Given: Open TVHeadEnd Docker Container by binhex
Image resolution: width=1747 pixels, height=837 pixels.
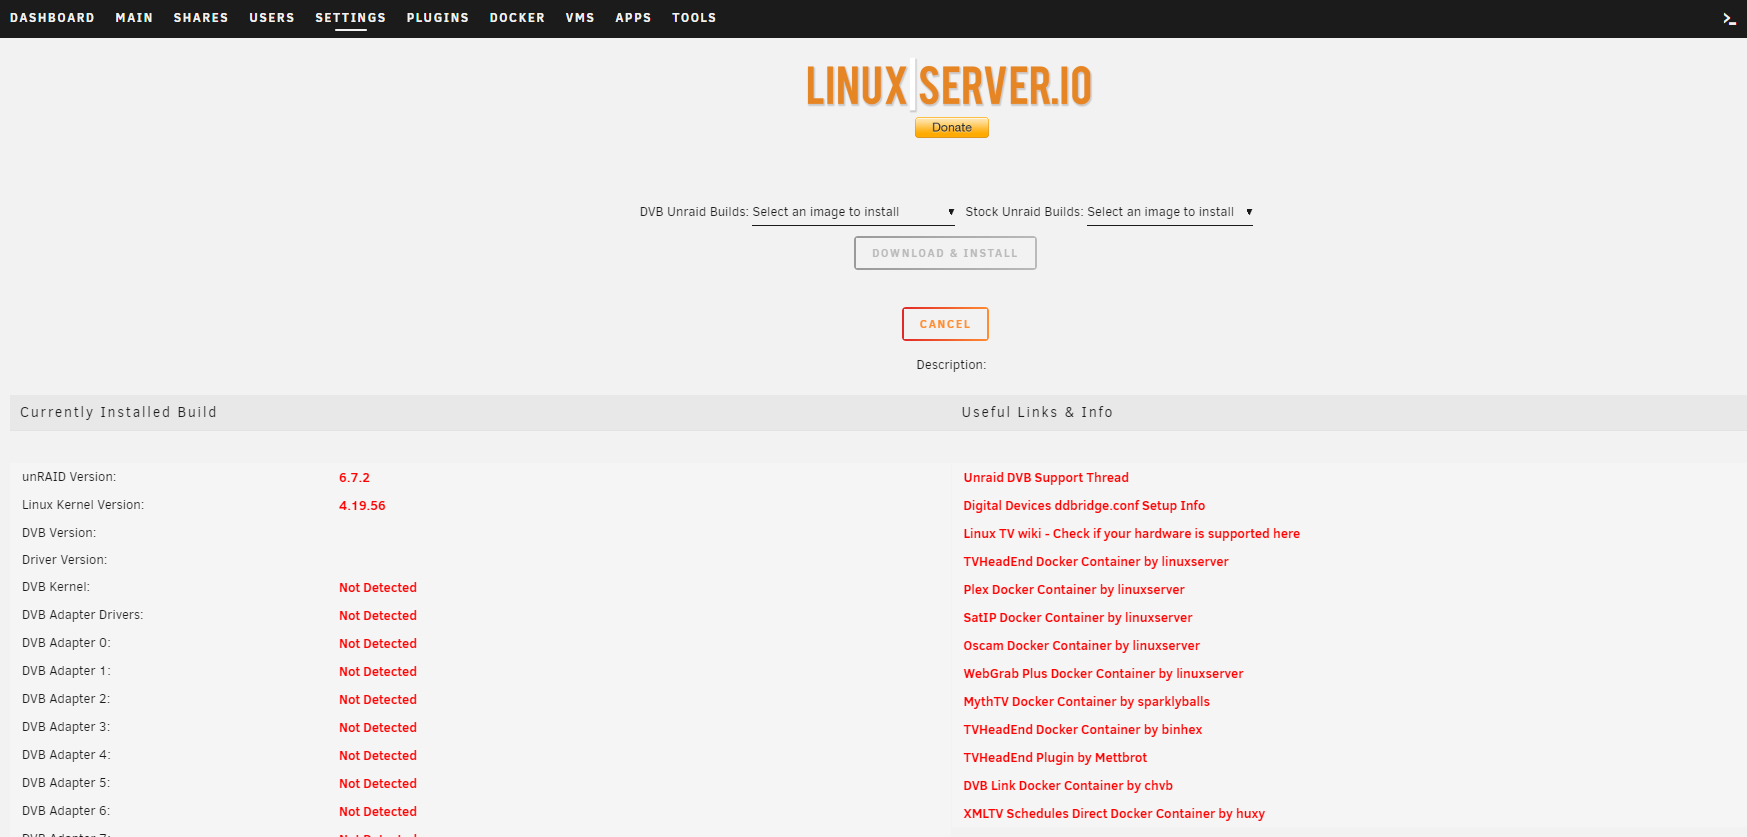Looking at the screenshot, I should coord(1083,730).
